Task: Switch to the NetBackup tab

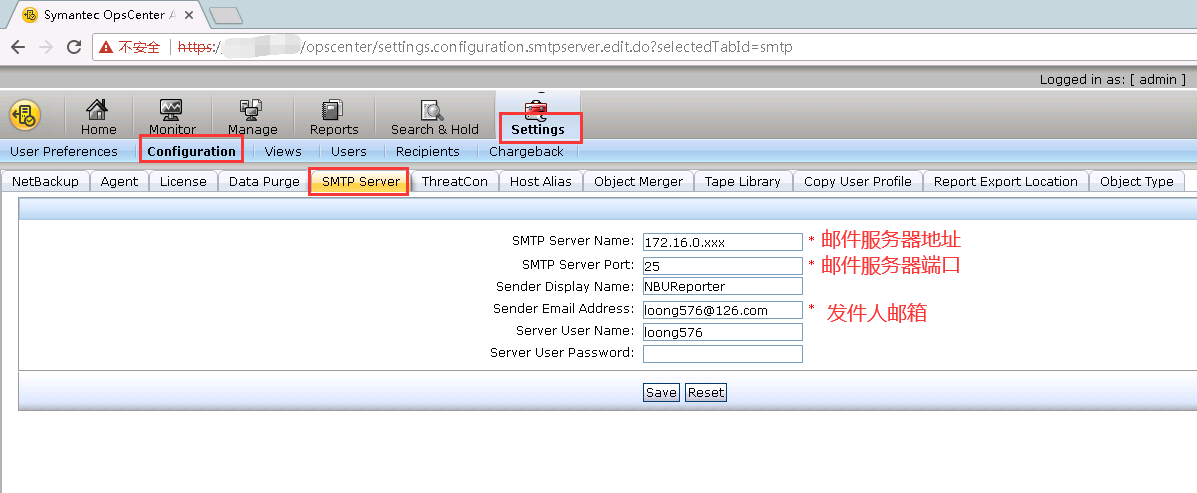Action: (46, 182)
